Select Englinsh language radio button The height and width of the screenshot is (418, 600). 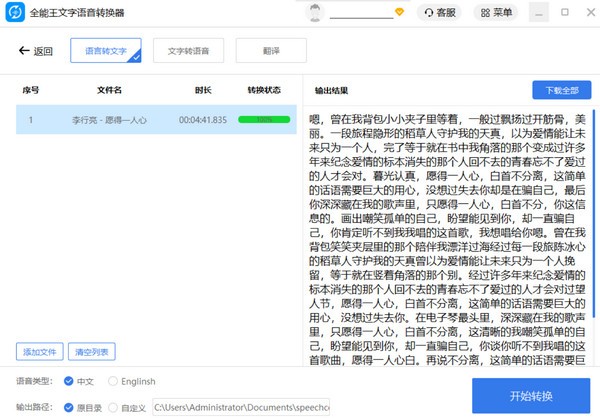(113, 381)
